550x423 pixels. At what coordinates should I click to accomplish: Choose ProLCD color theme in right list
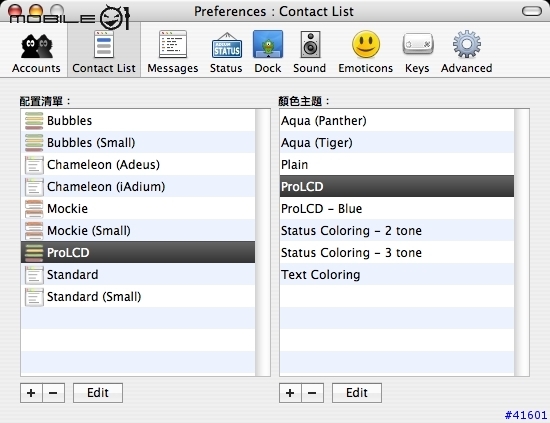point(397,187)
